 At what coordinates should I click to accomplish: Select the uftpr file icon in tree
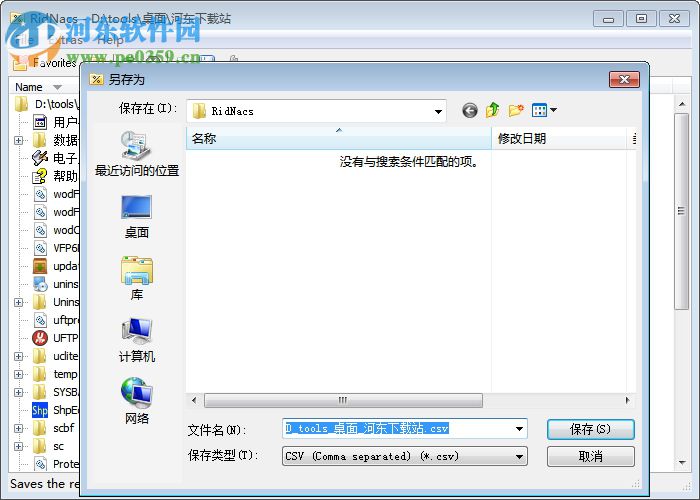click(40, 320)
